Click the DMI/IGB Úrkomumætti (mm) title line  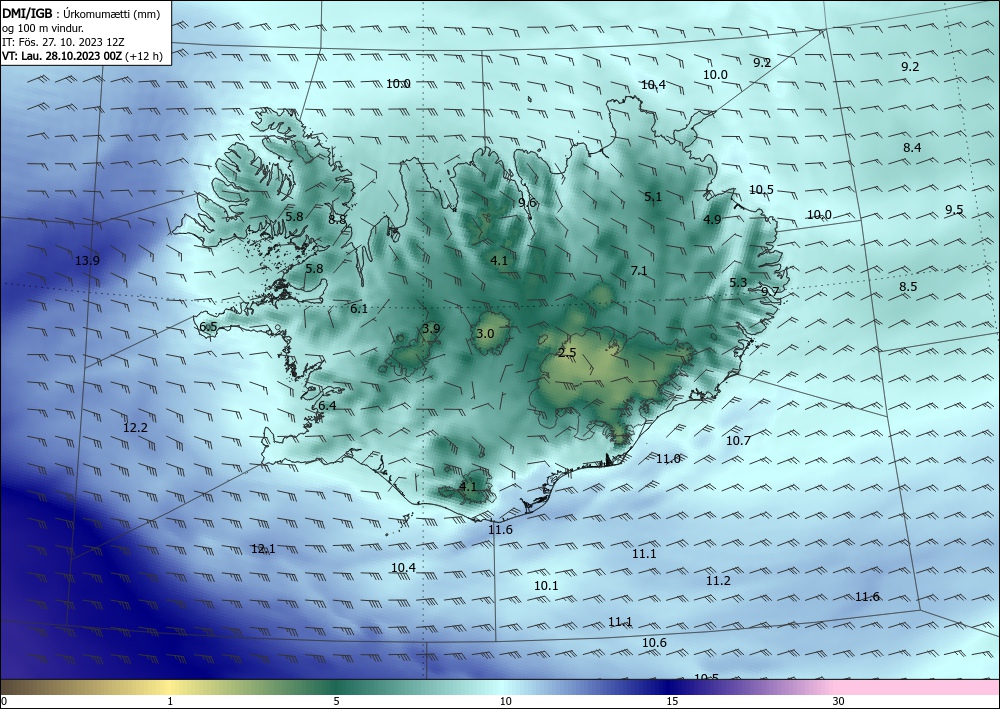click(x=81, y=14)
